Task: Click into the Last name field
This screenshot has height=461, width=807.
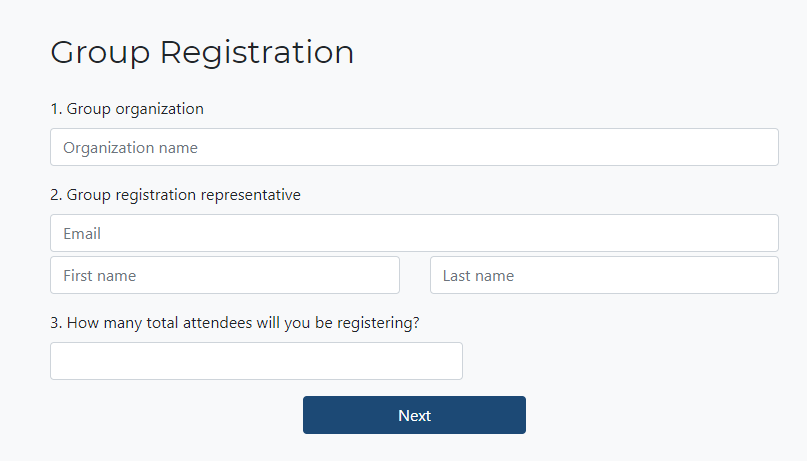Action: (604, 275)
